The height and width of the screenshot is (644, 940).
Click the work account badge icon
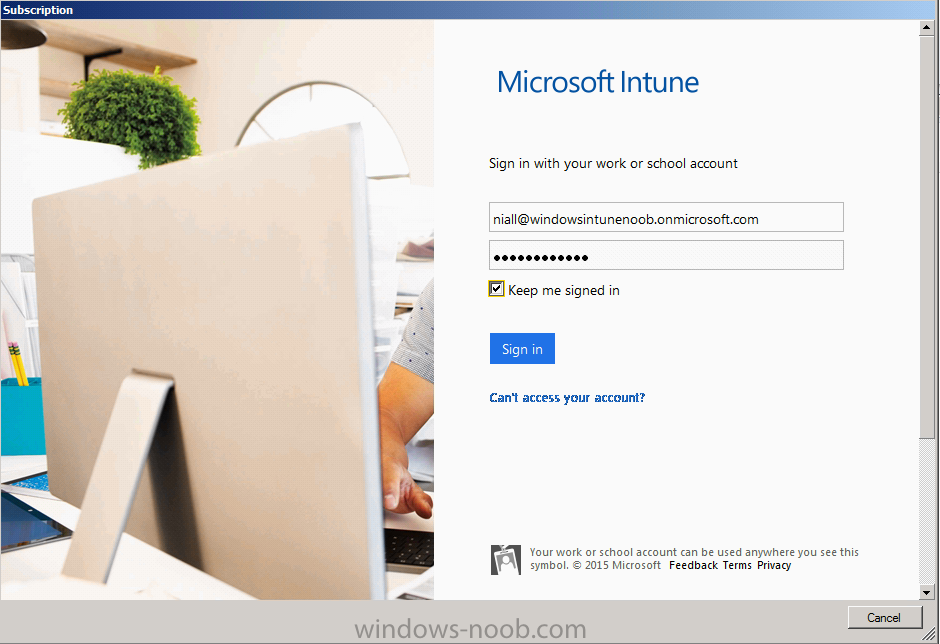[505, 559]
